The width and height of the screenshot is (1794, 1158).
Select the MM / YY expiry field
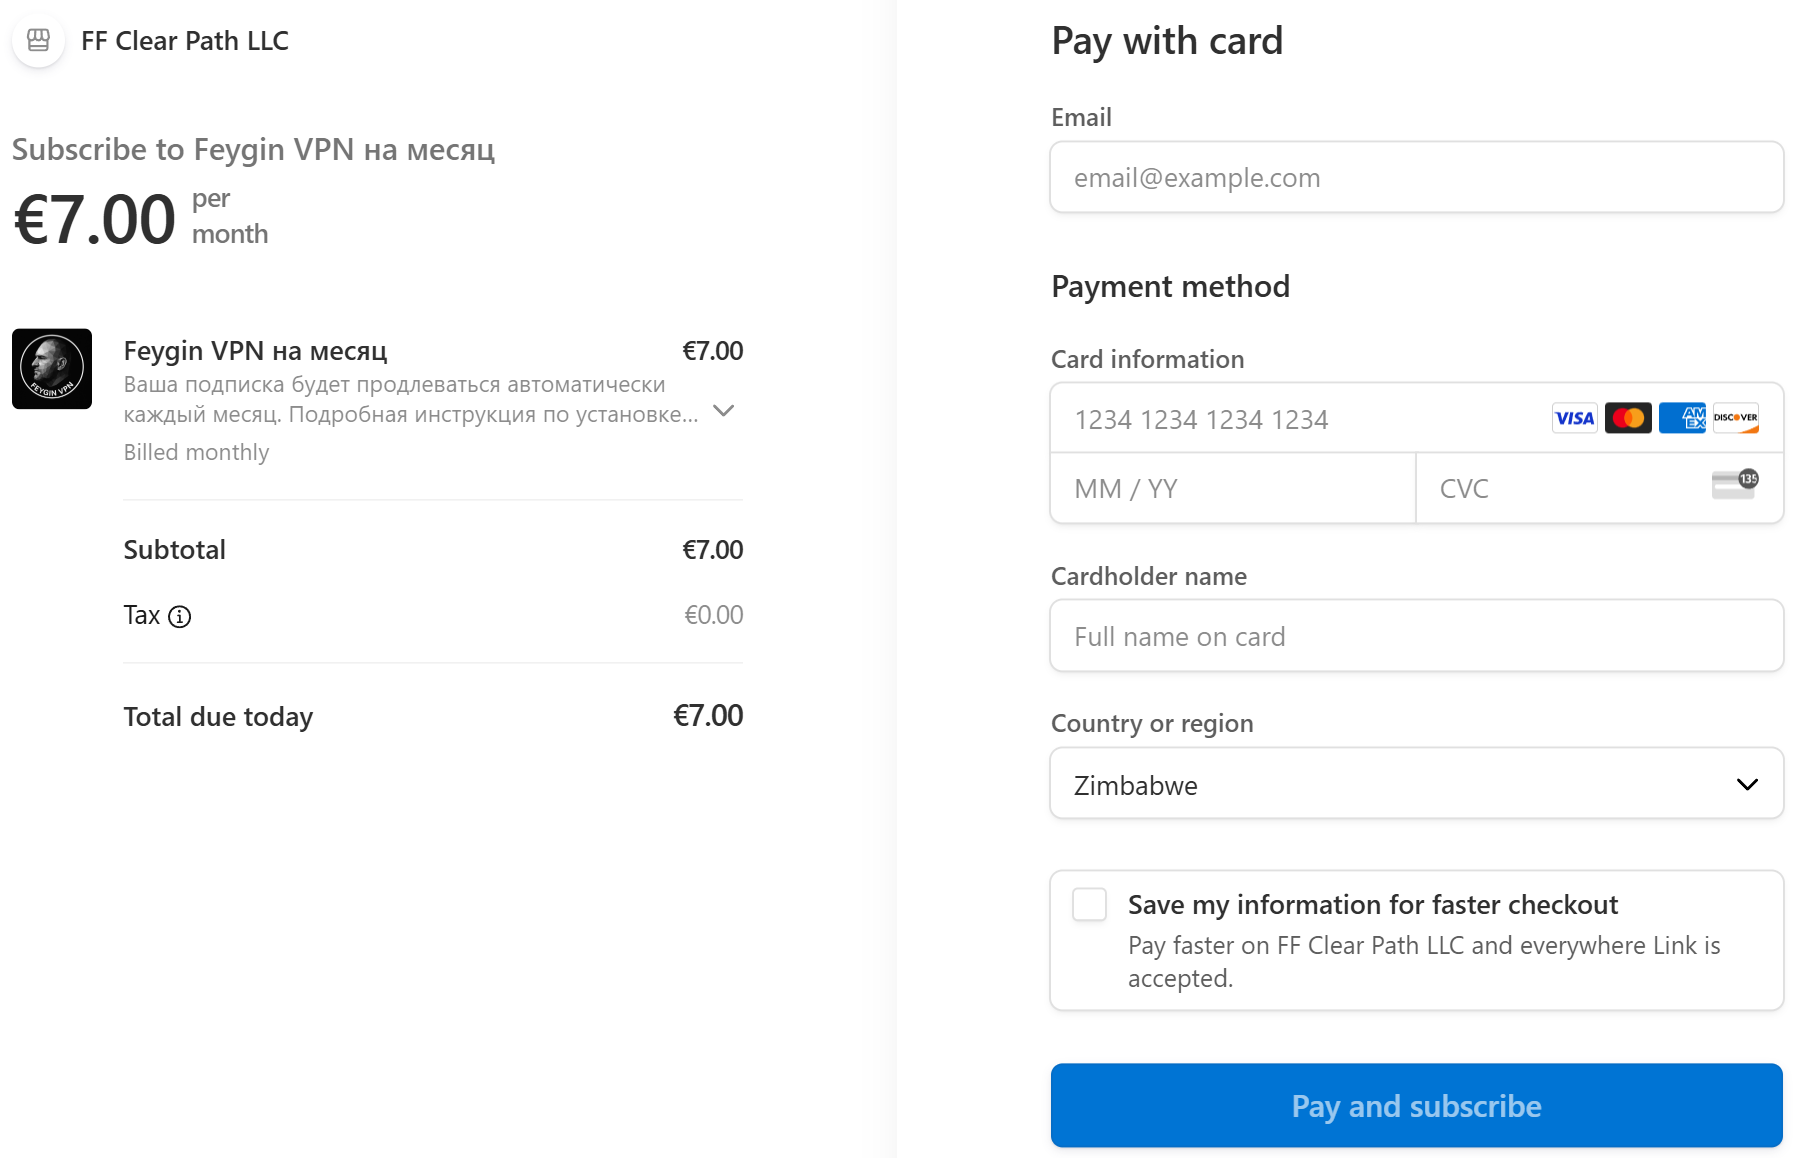point(1232,489)
